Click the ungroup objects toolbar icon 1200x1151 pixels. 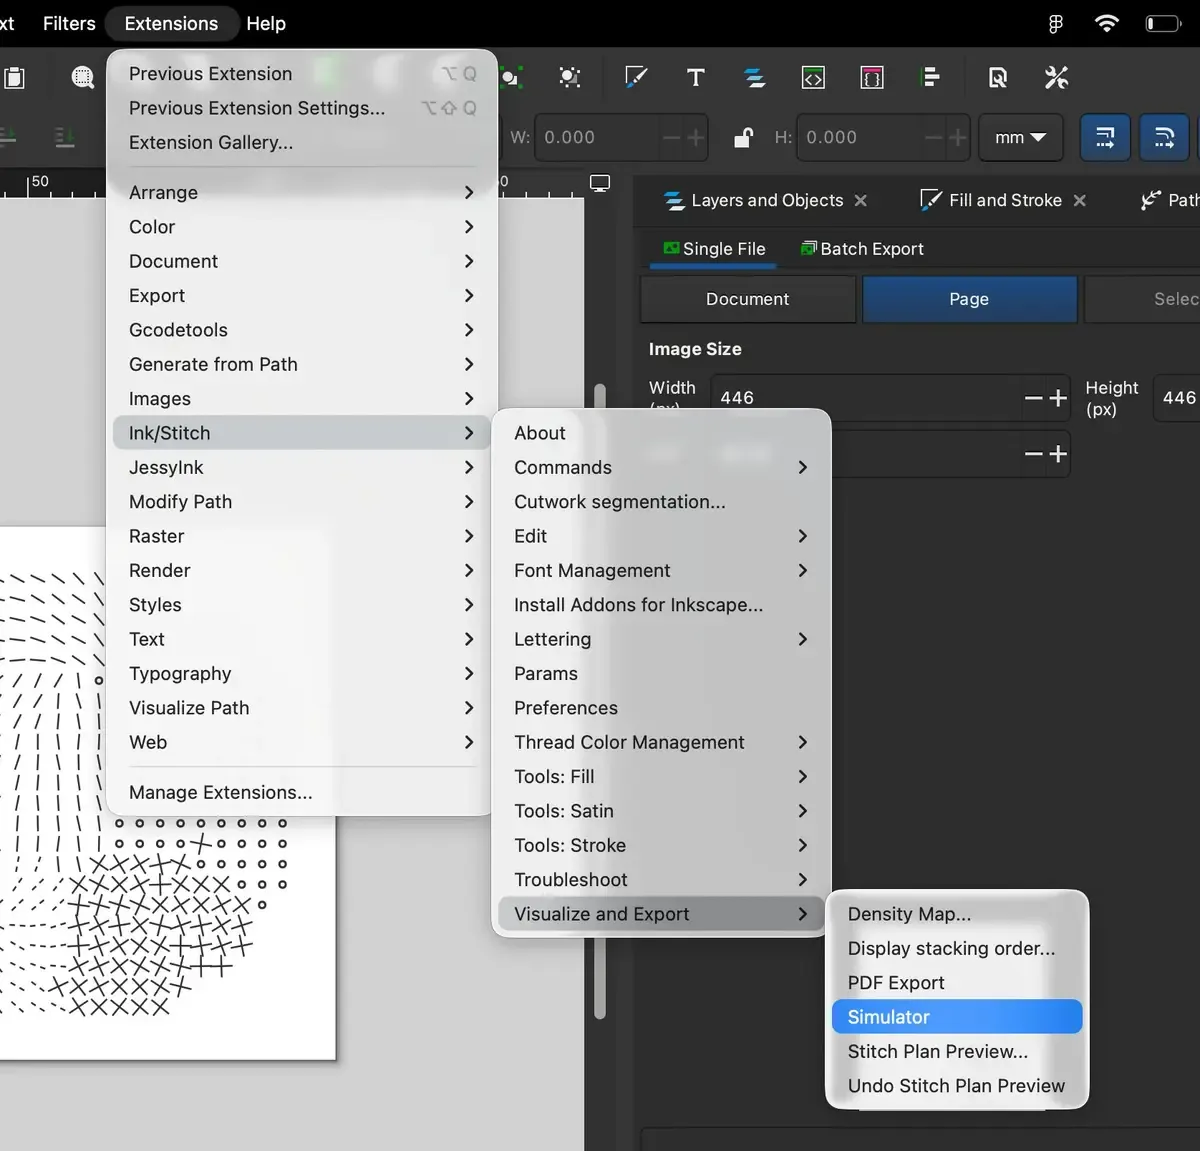coord(570,77)
